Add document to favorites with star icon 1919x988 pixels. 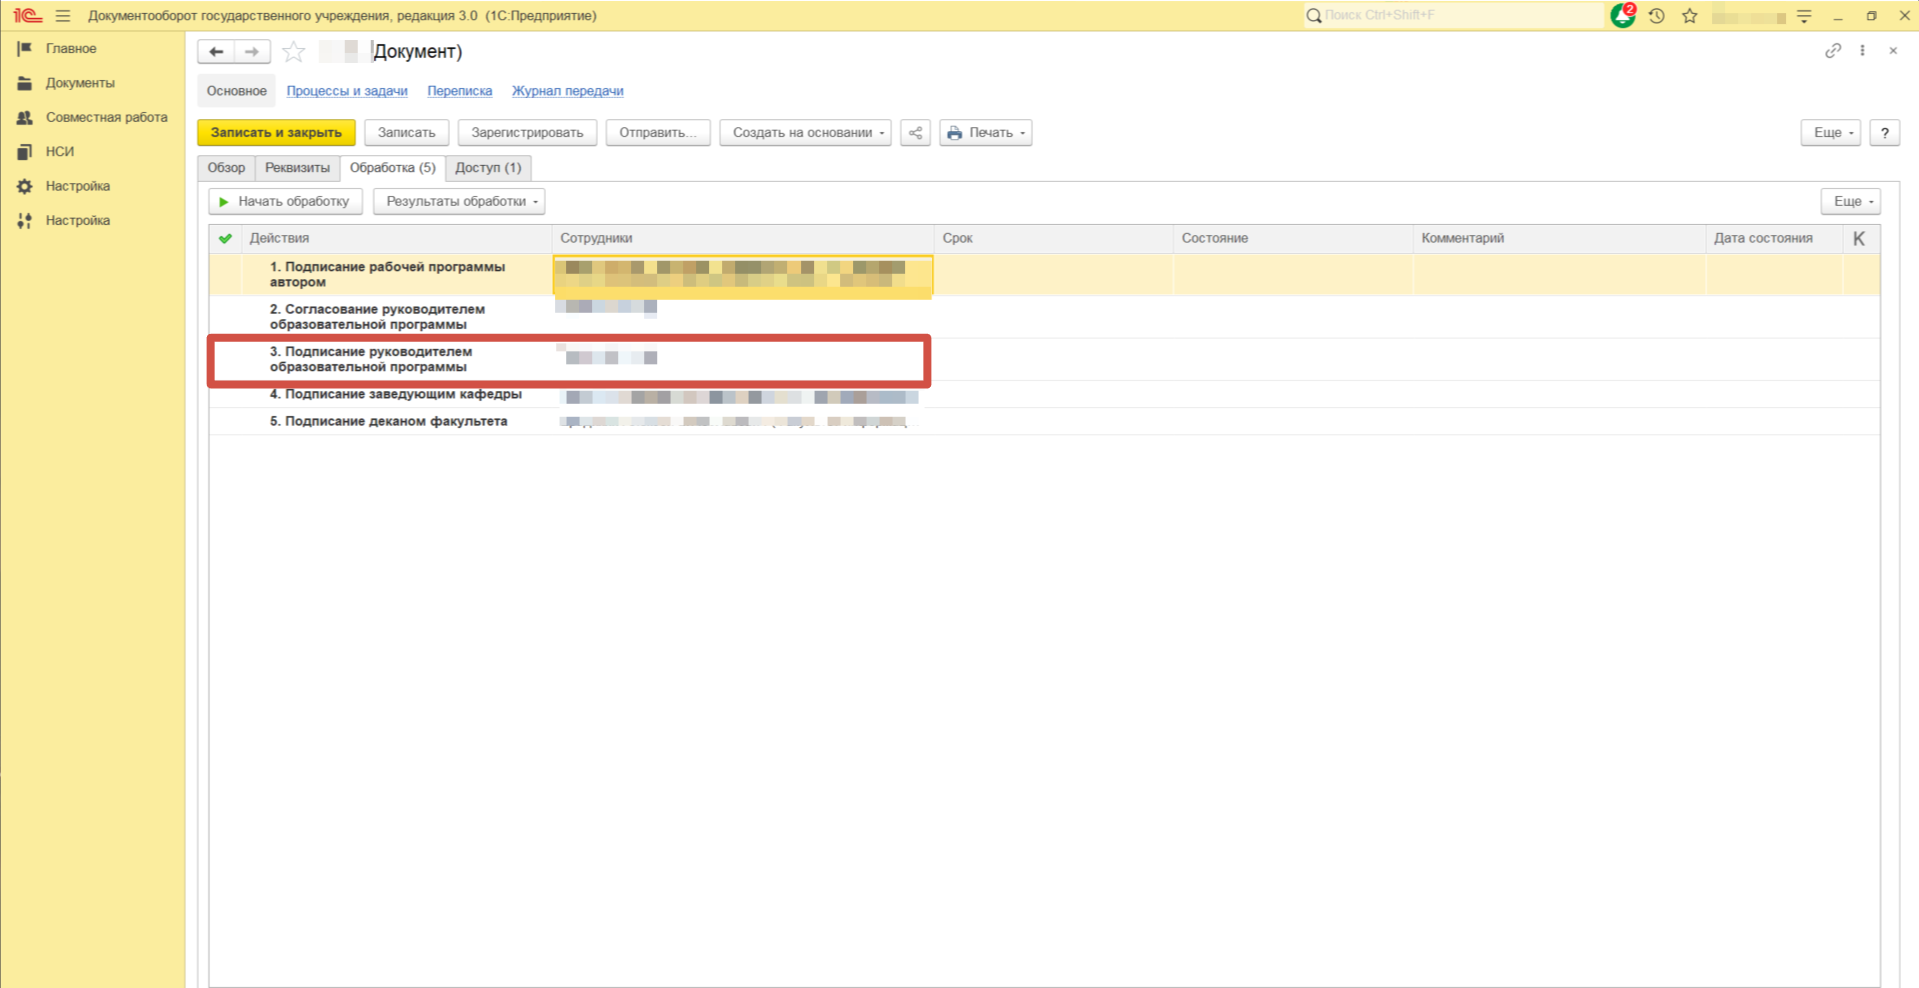pyautogui.click(x=293, y=52)
